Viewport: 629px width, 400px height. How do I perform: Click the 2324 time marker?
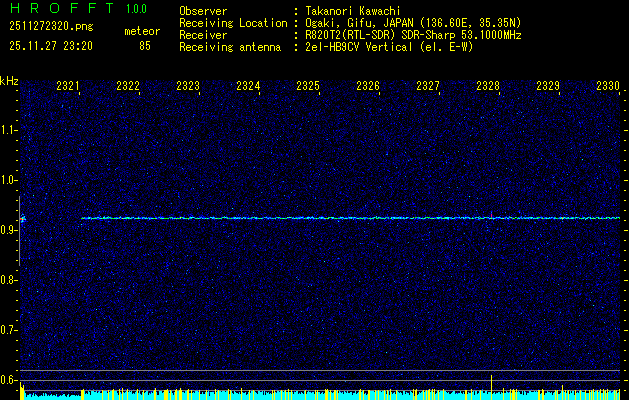click(x=248, y=85)
